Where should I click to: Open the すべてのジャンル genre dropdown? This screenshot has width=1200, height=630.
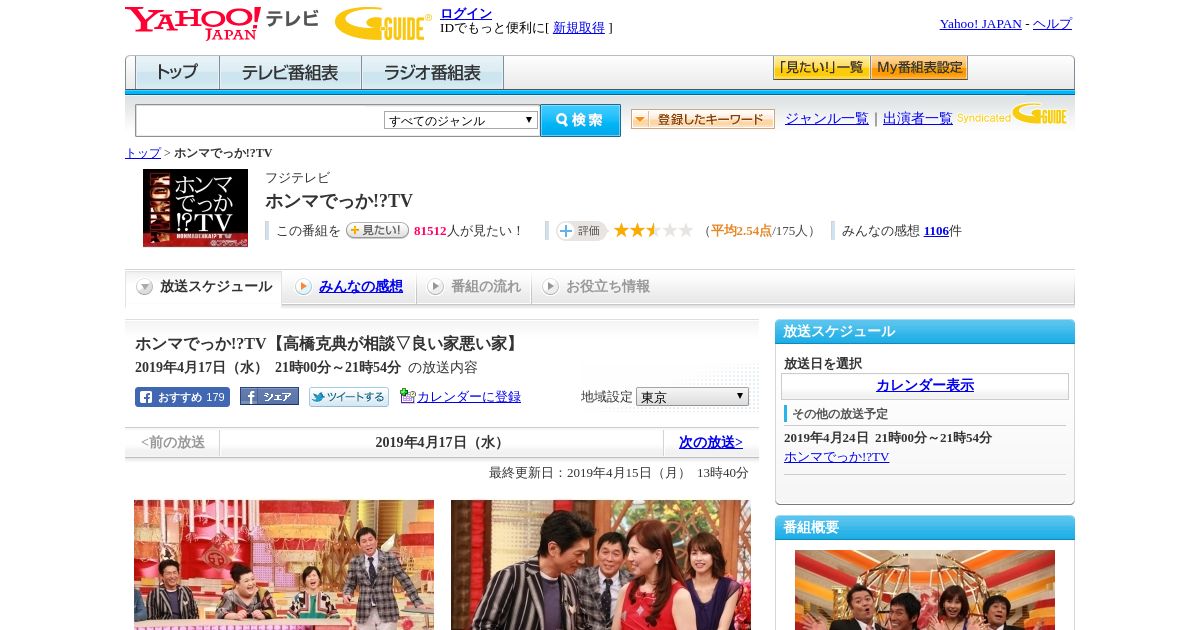[x=461, y=120]
